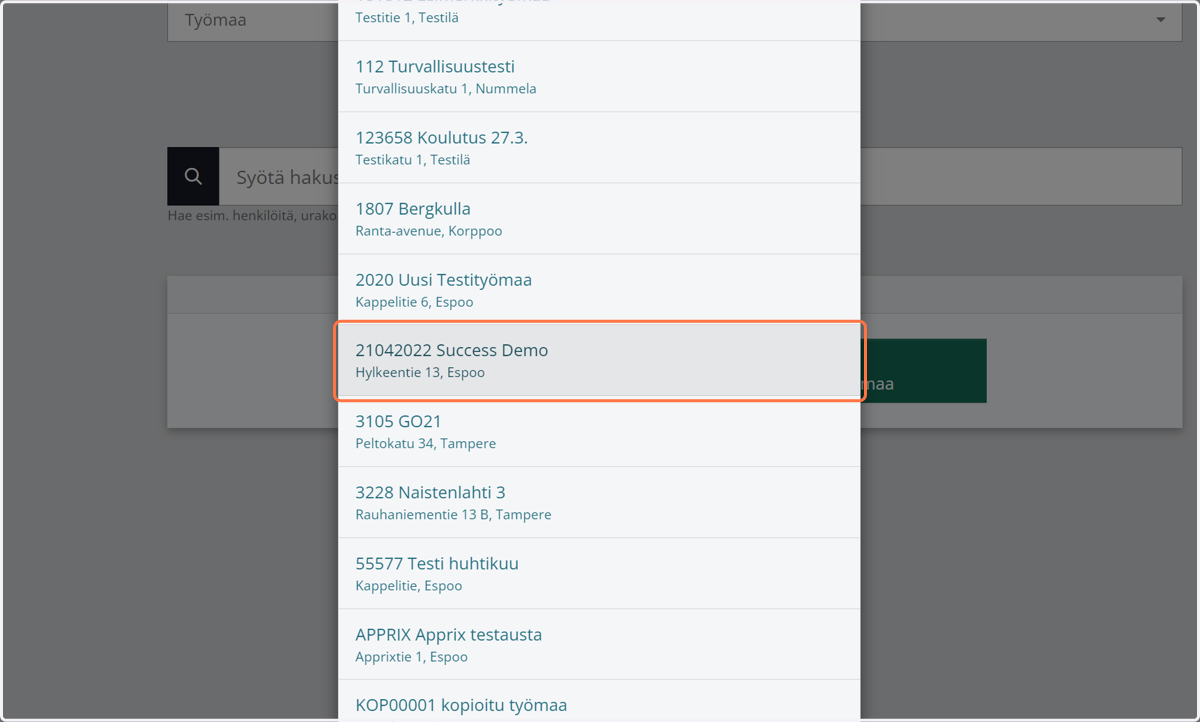Image resolution: width=1200 pixels, height=722 pixels.
Task: Select 3228 Naistenlahti 3 entry
Action: pos(599,502)
